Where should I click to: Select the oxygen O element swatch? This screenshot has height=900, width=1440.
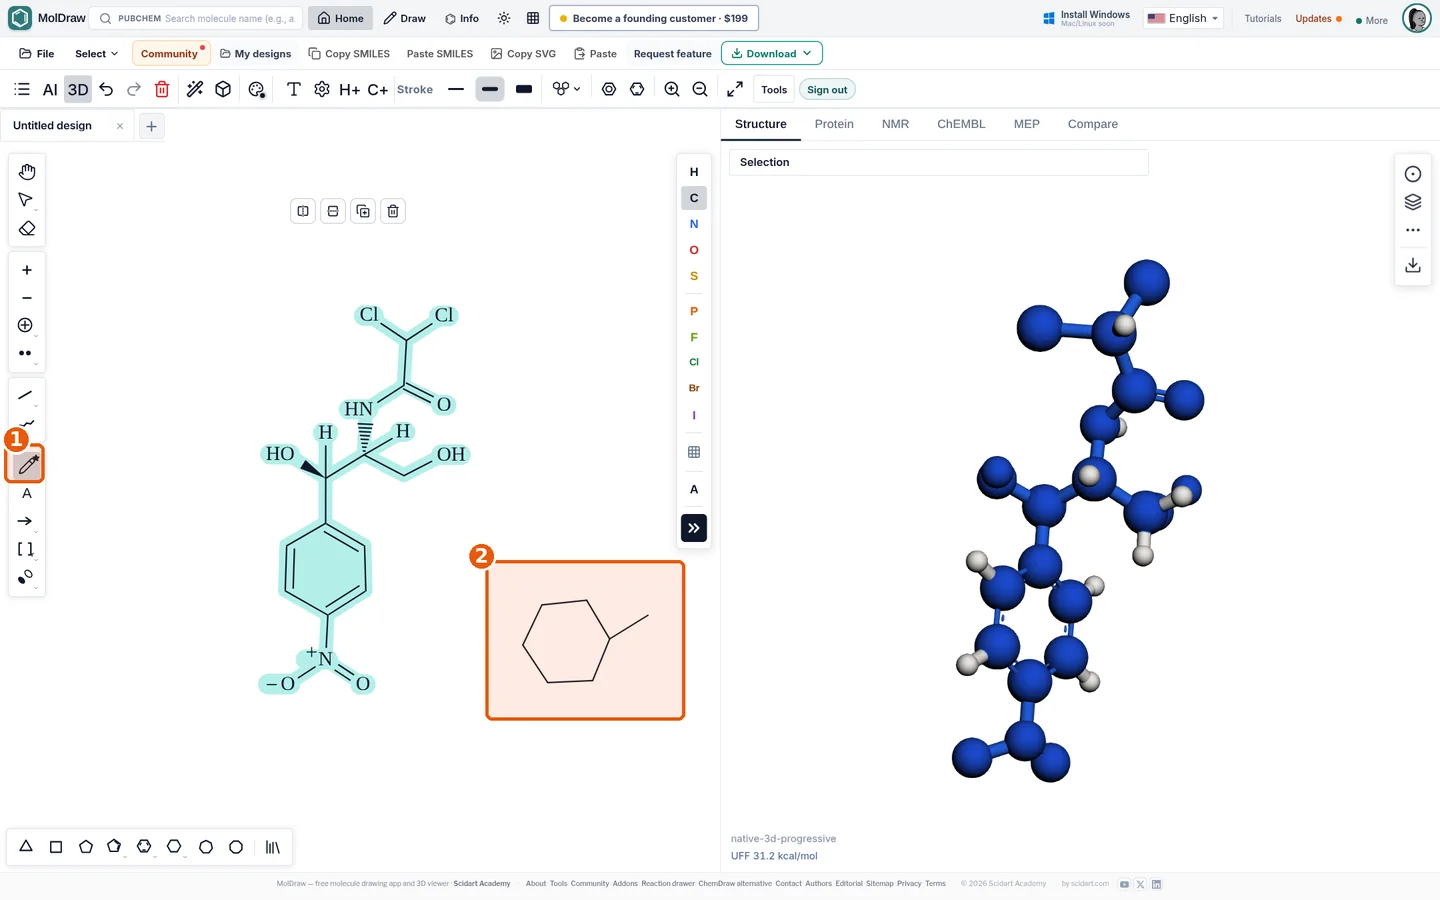(694, 250)
